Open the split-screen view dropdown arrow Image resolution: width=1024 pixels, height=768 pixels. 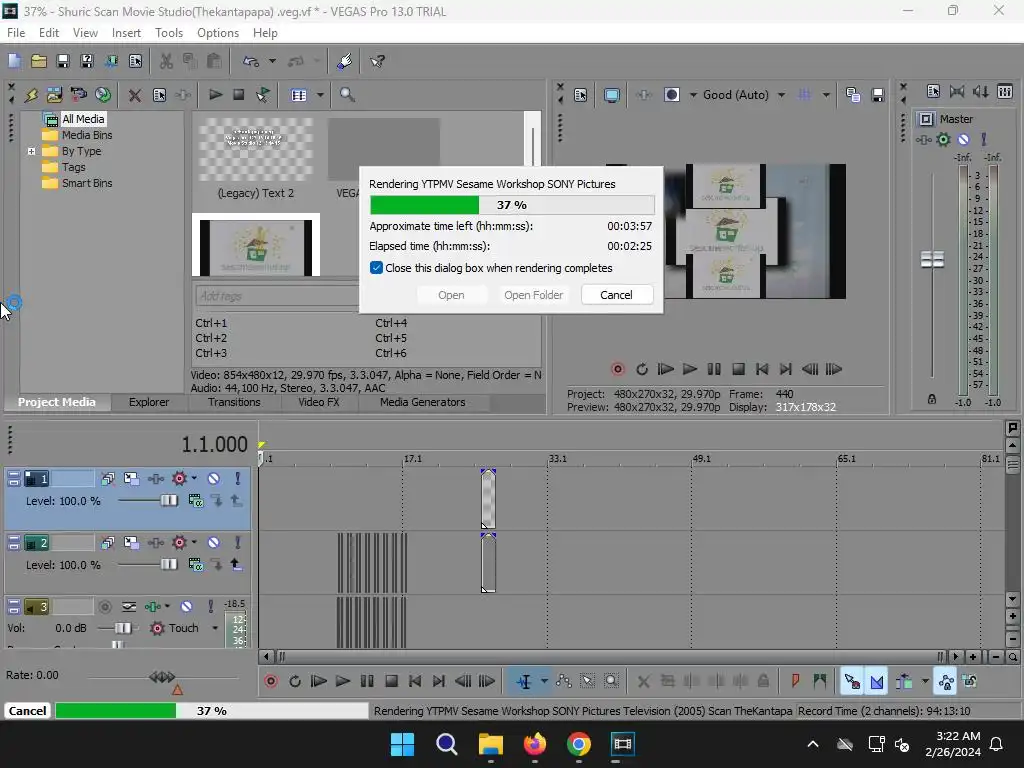click(x=693, y=95)
